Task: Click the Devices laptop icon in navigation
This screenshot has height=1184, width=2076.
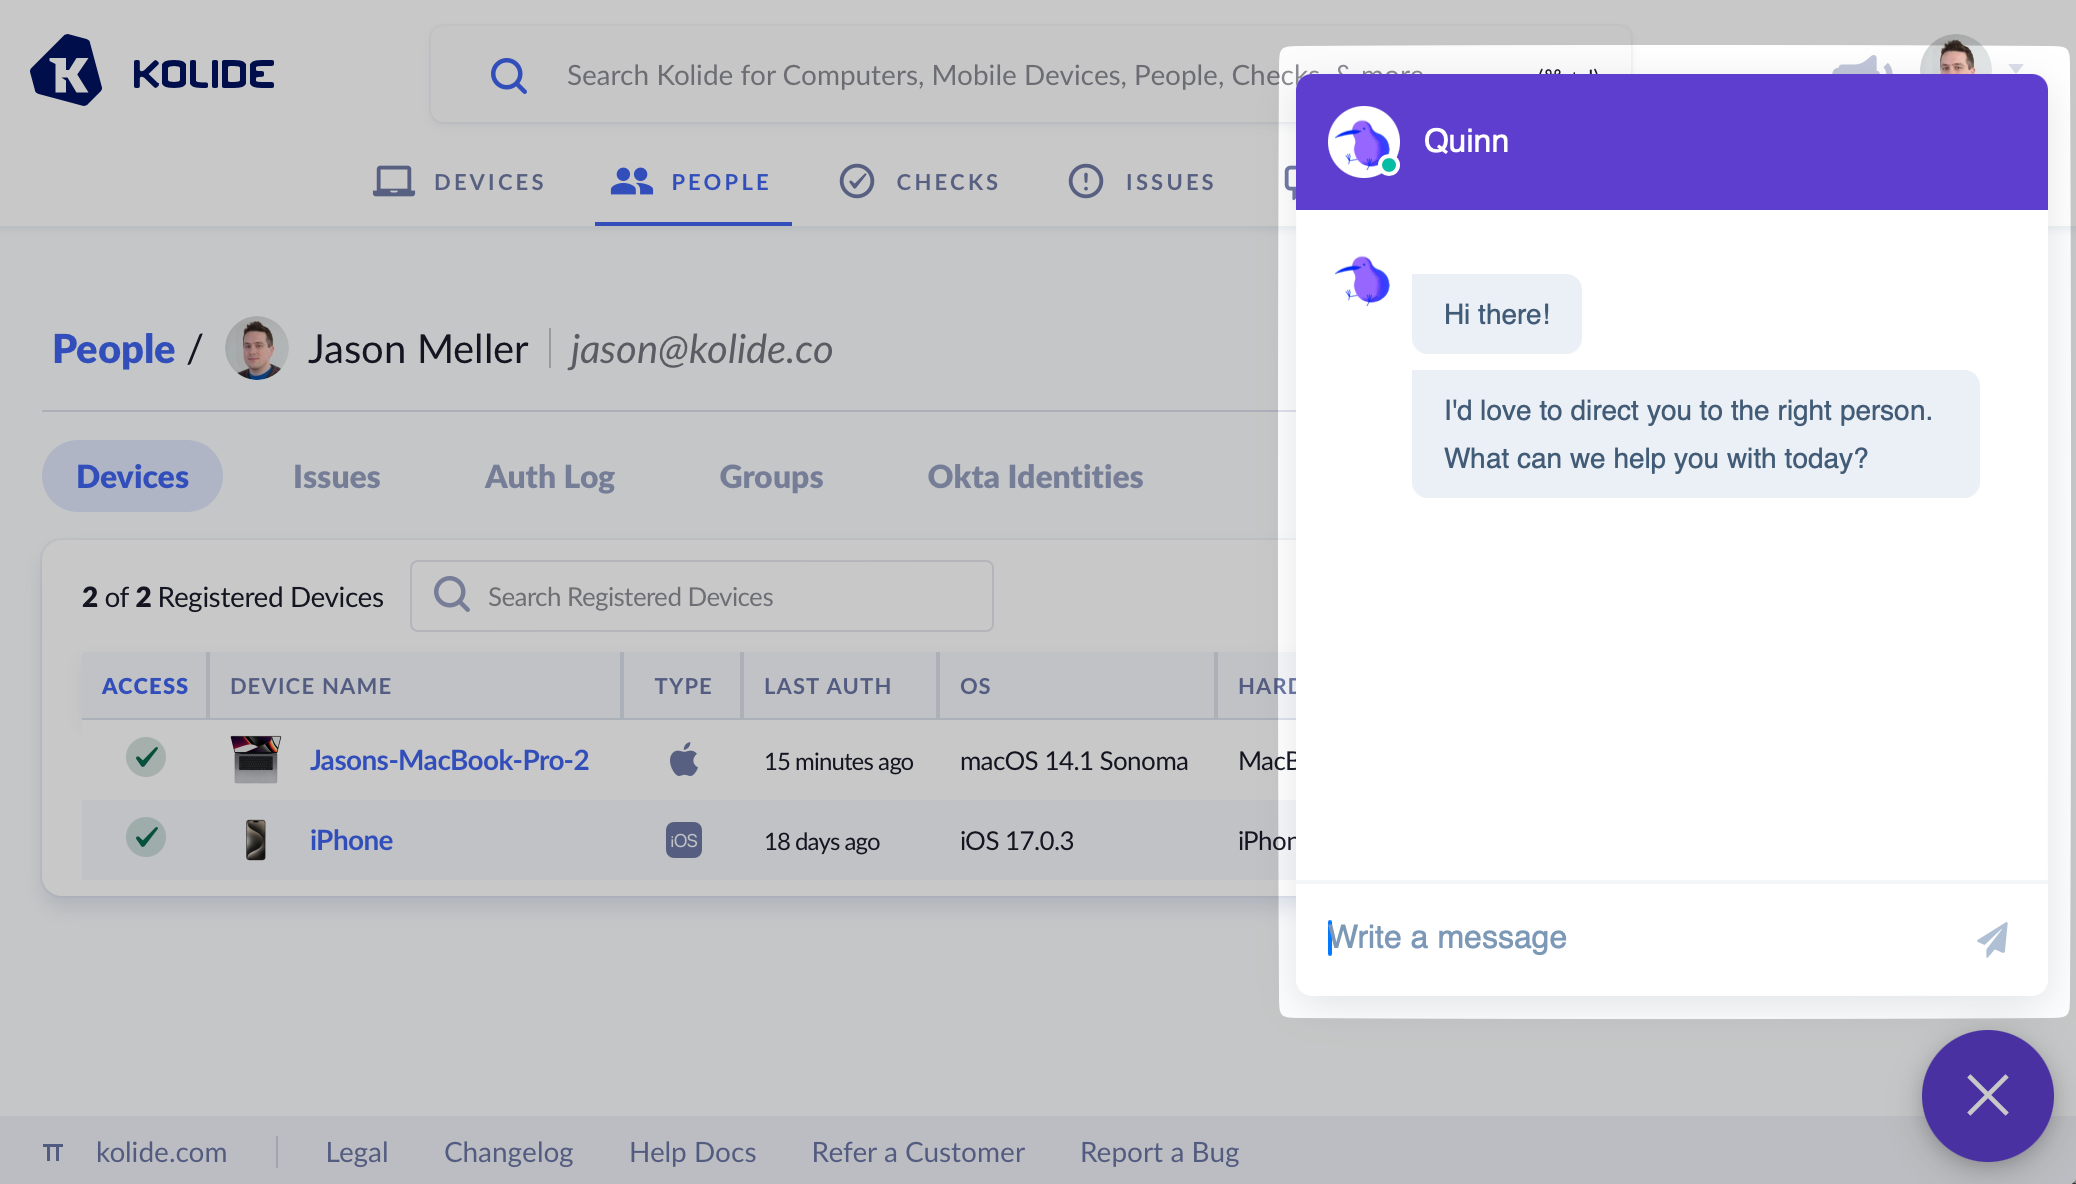Action: [393, 181]
